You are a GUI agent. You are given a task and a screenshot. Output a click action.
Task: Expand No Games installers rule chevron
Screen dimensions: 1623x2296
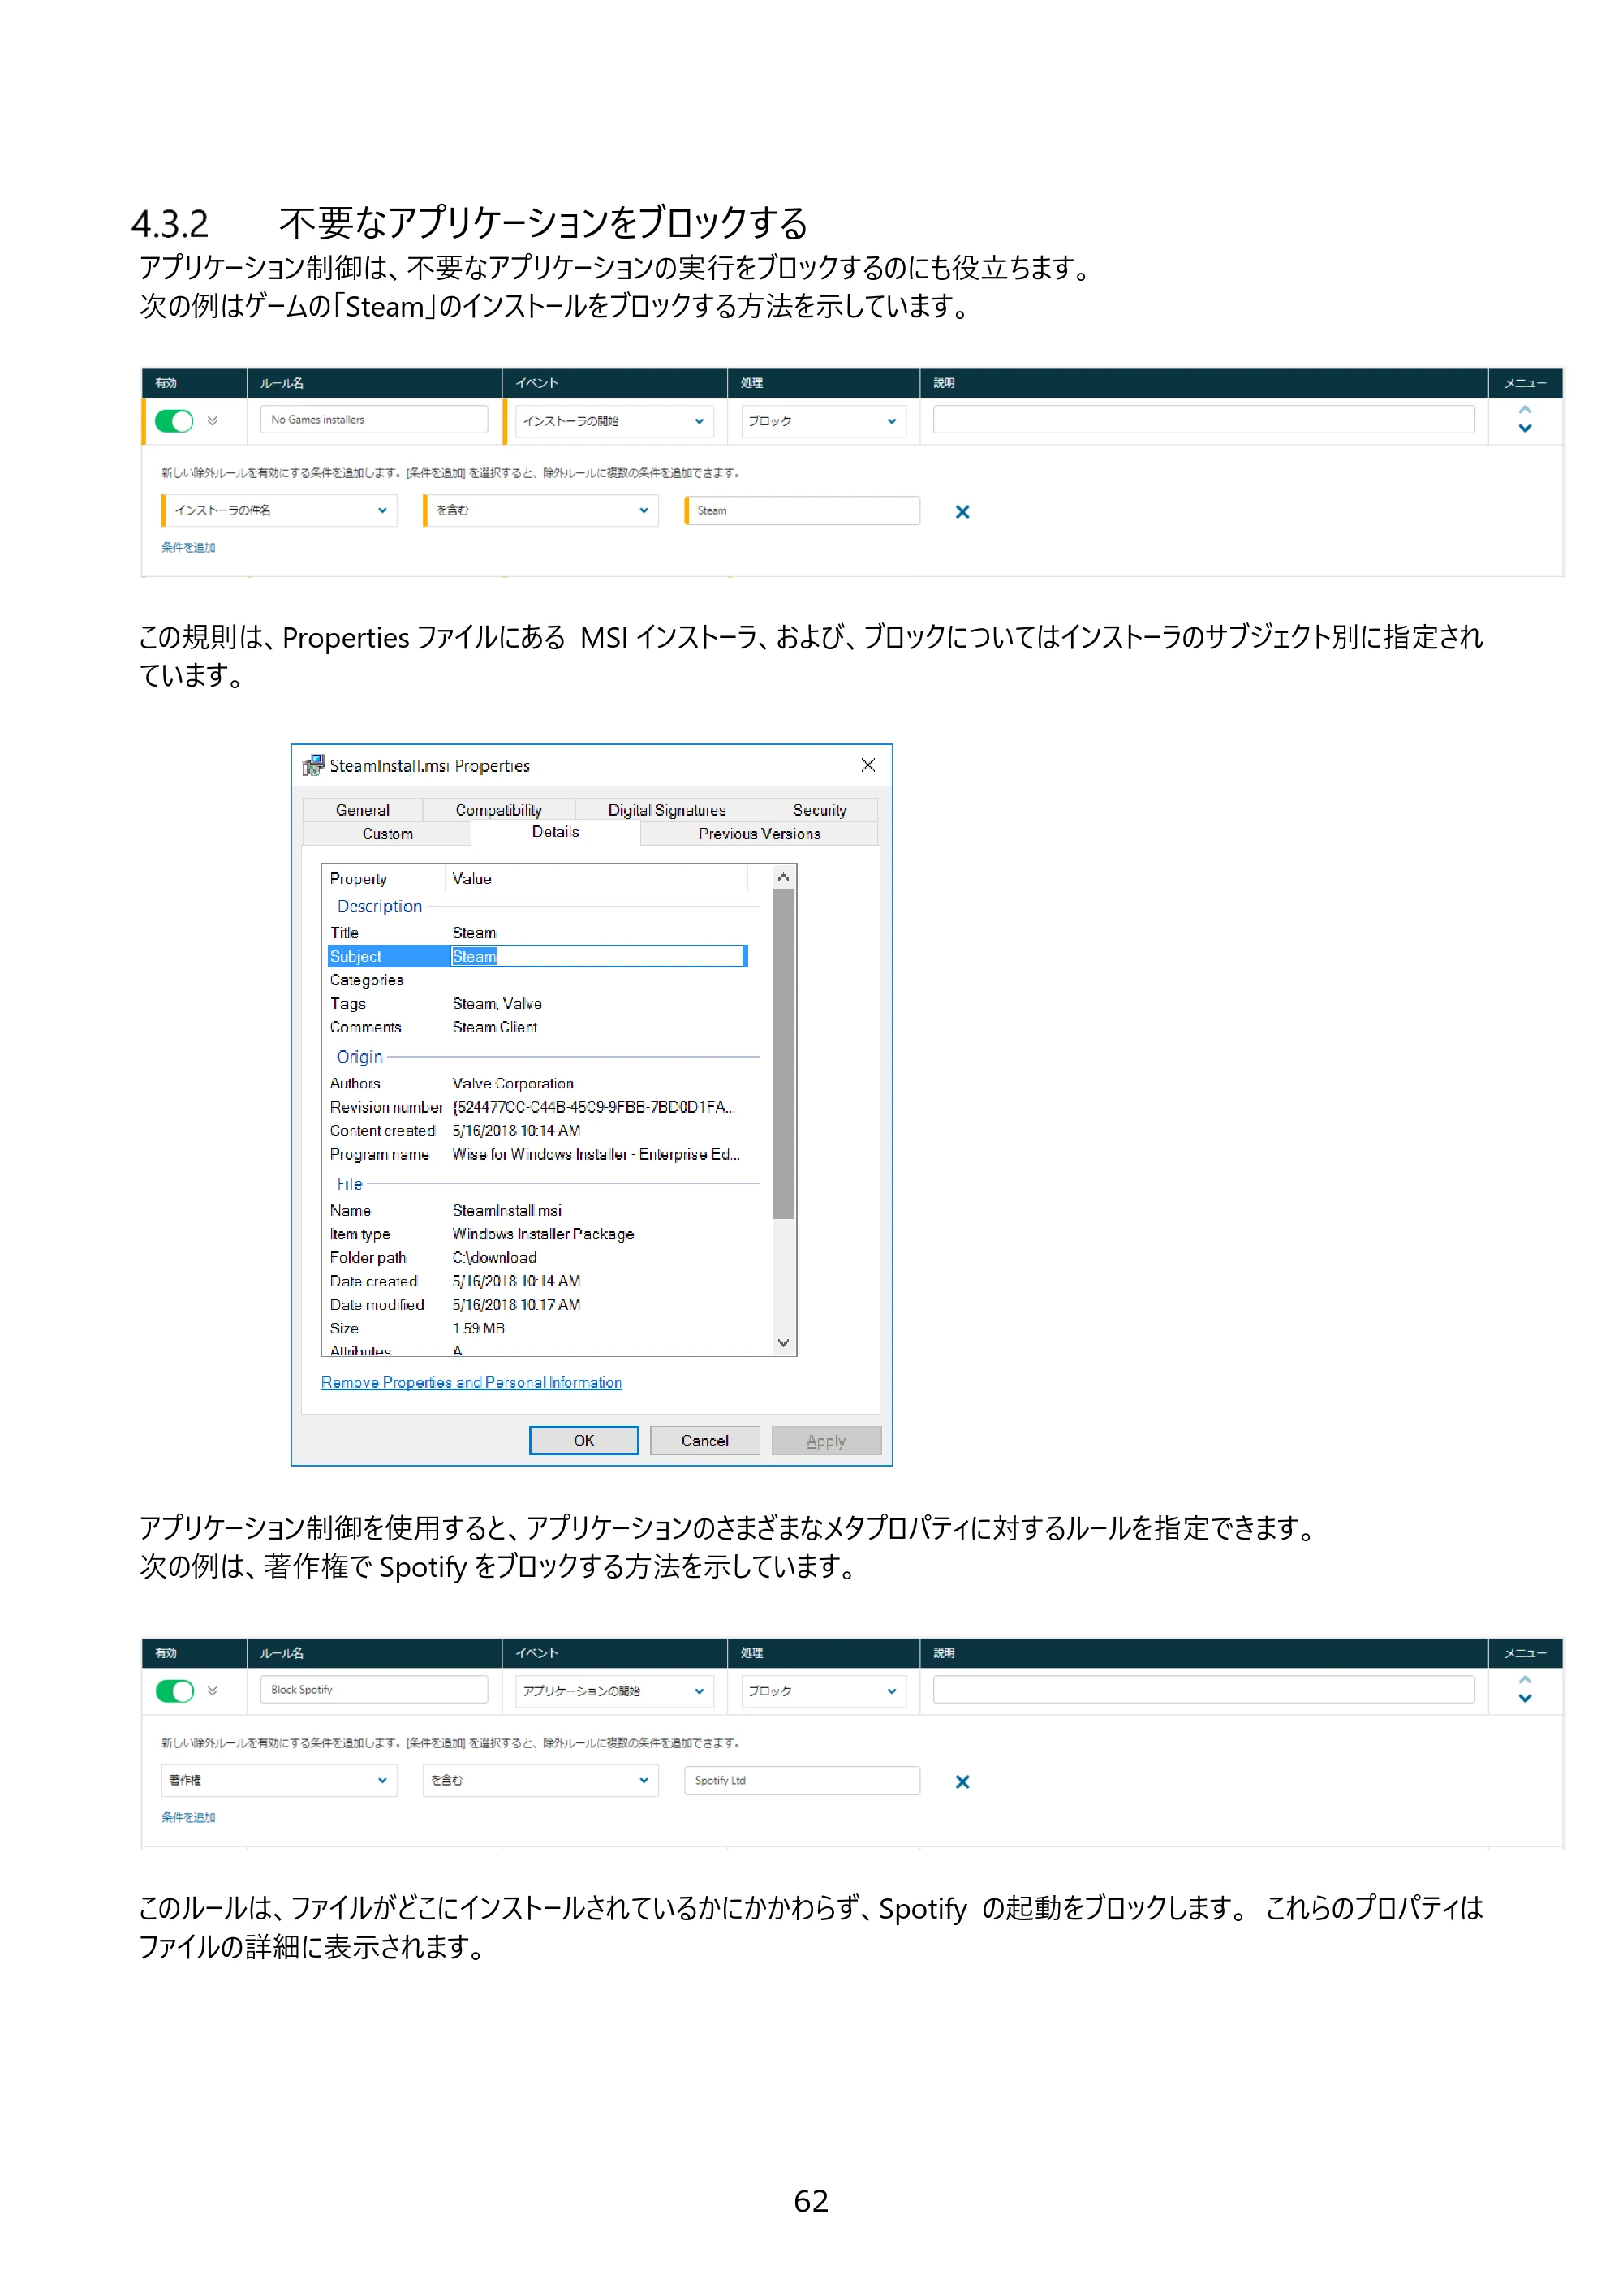[212, 421]
